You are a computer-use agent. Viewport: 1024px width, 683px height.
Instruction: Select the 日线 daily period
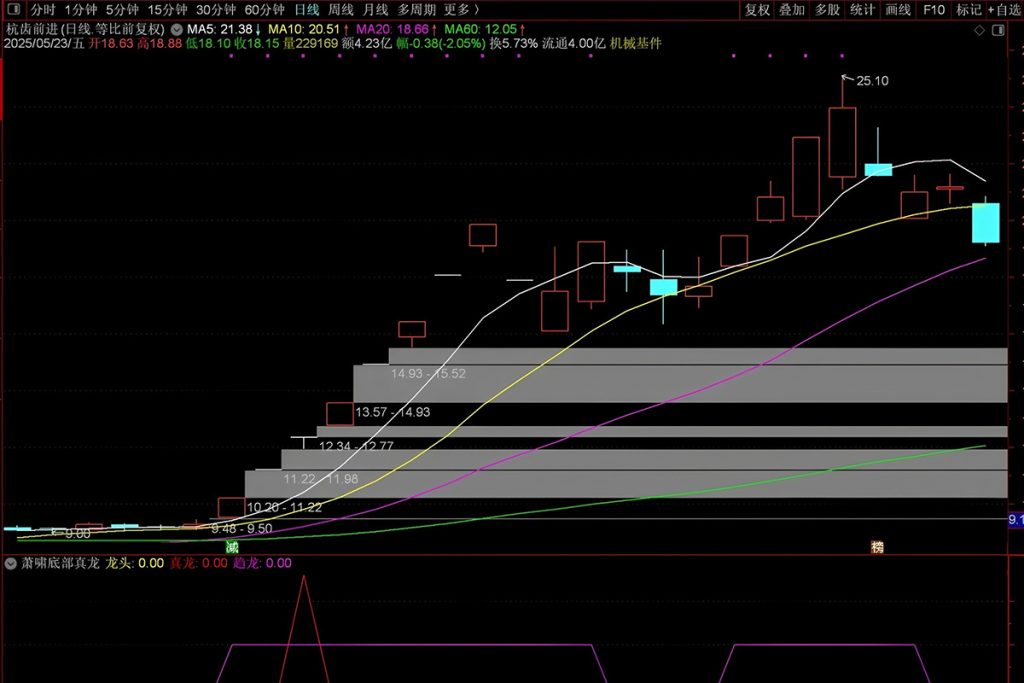[307, 10]
